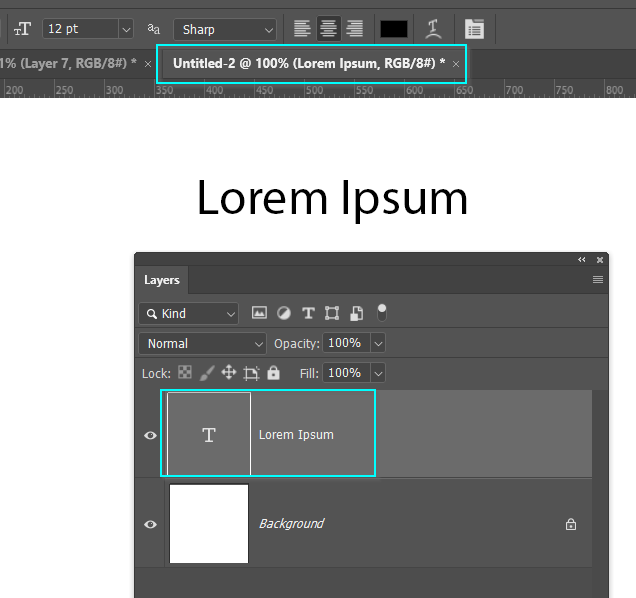Click the Lorem Ipsum layer T thumbnail

(x=209, y=434)
